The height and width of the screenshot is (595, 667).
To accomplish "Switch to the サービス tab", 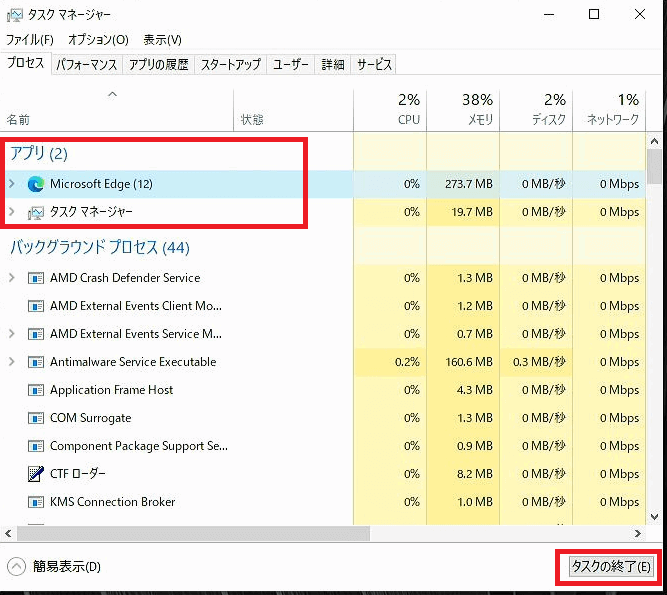I will point(374,65).
